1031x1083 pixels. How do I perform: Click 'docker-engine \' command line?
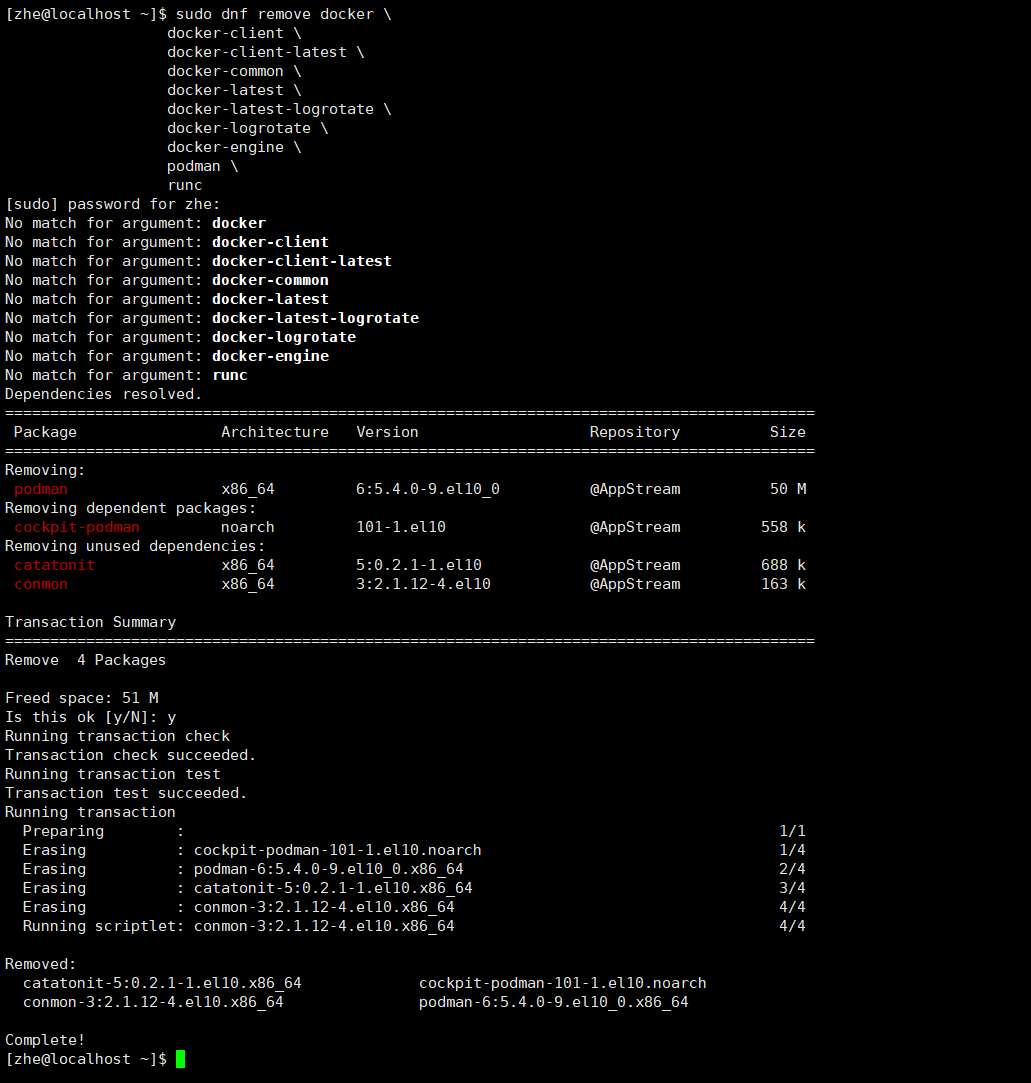234,147
